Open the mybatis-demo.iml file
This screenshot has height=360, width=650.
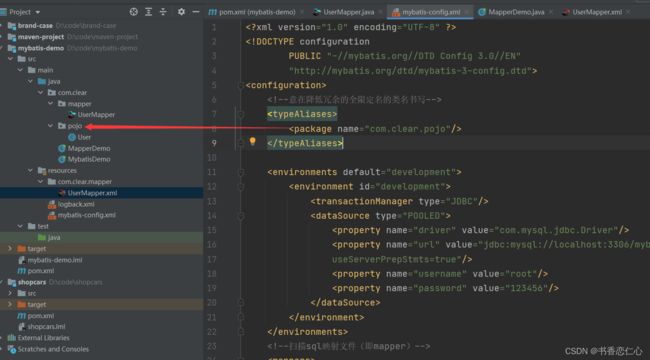55,260
